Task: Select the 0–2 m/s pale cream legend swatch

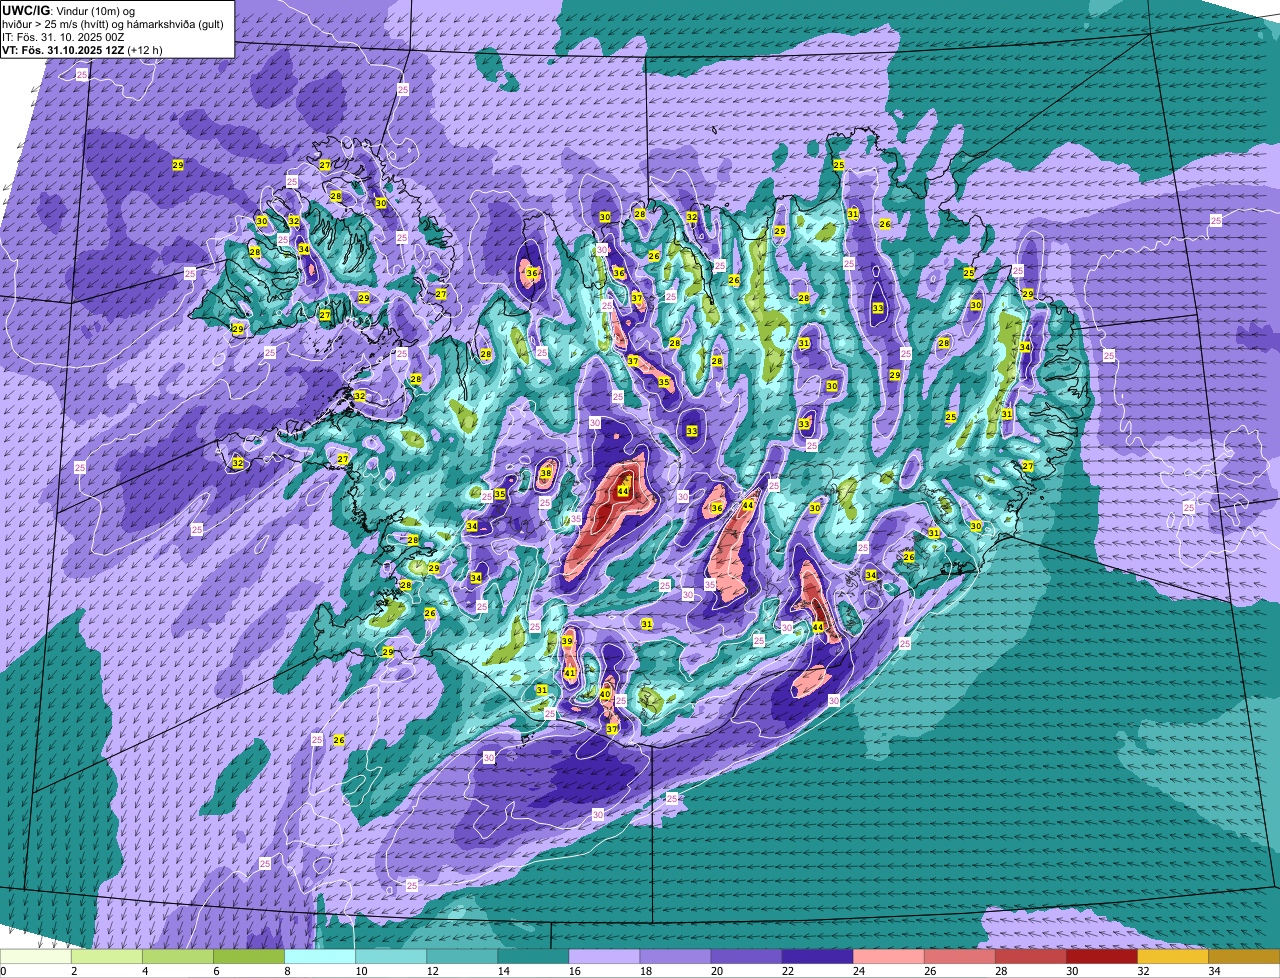Action: (x=36, y=956)
